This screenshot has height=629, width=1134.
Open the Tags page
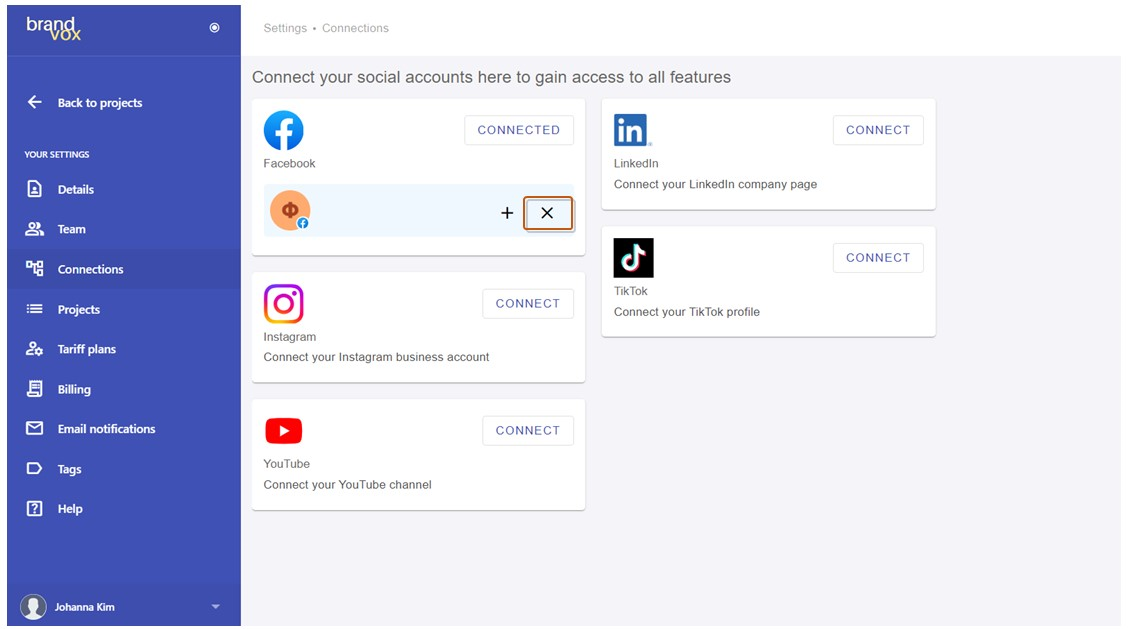tap(69, 469)
